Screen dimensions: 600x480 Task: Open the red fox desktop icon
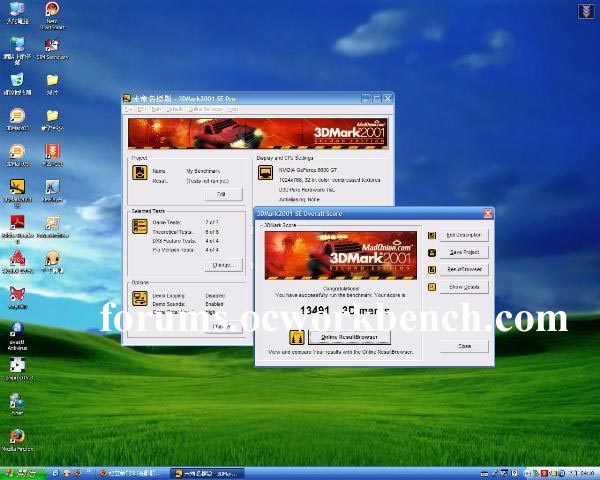pos(17,298)
